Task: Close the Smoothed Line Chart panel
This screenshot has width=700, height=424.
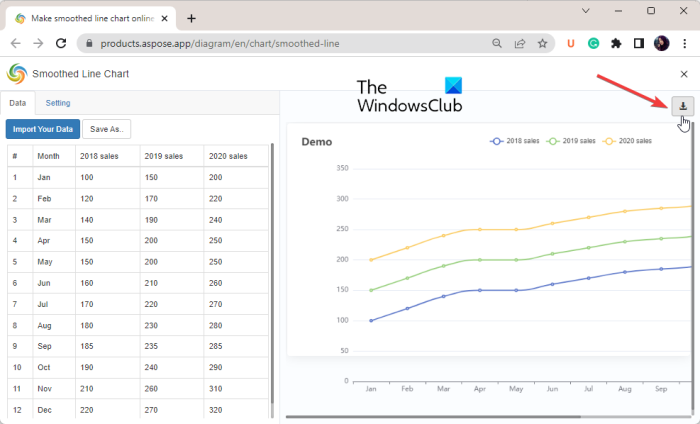Action: click(683, 74)
